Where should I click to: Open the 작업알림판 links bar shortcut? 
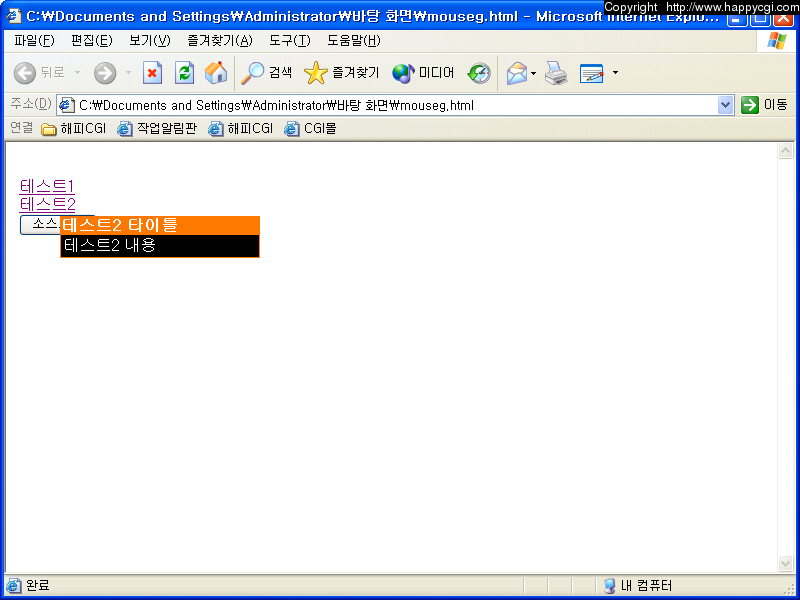click(x=157, y=129)
